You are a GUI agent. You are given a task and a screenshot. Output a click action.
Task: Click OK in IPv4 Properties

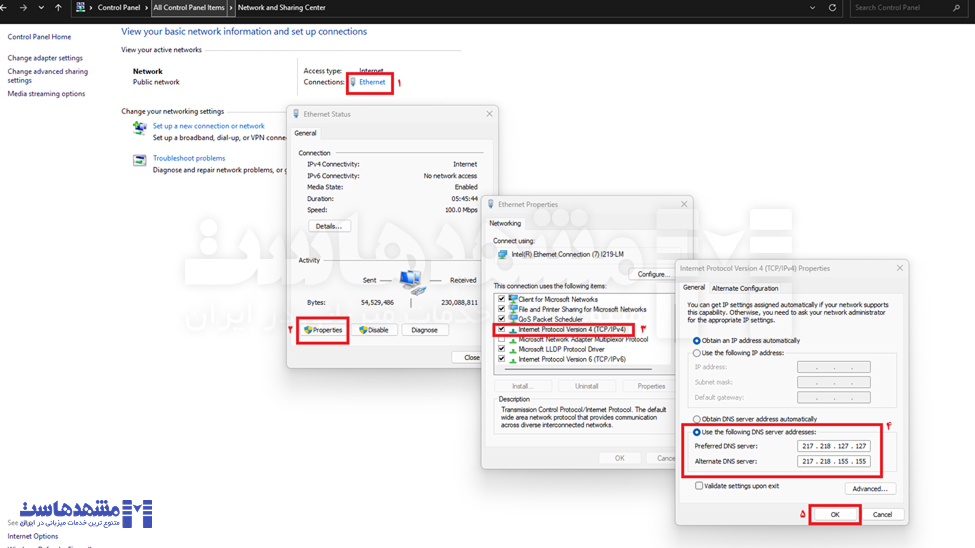(835, 515)
